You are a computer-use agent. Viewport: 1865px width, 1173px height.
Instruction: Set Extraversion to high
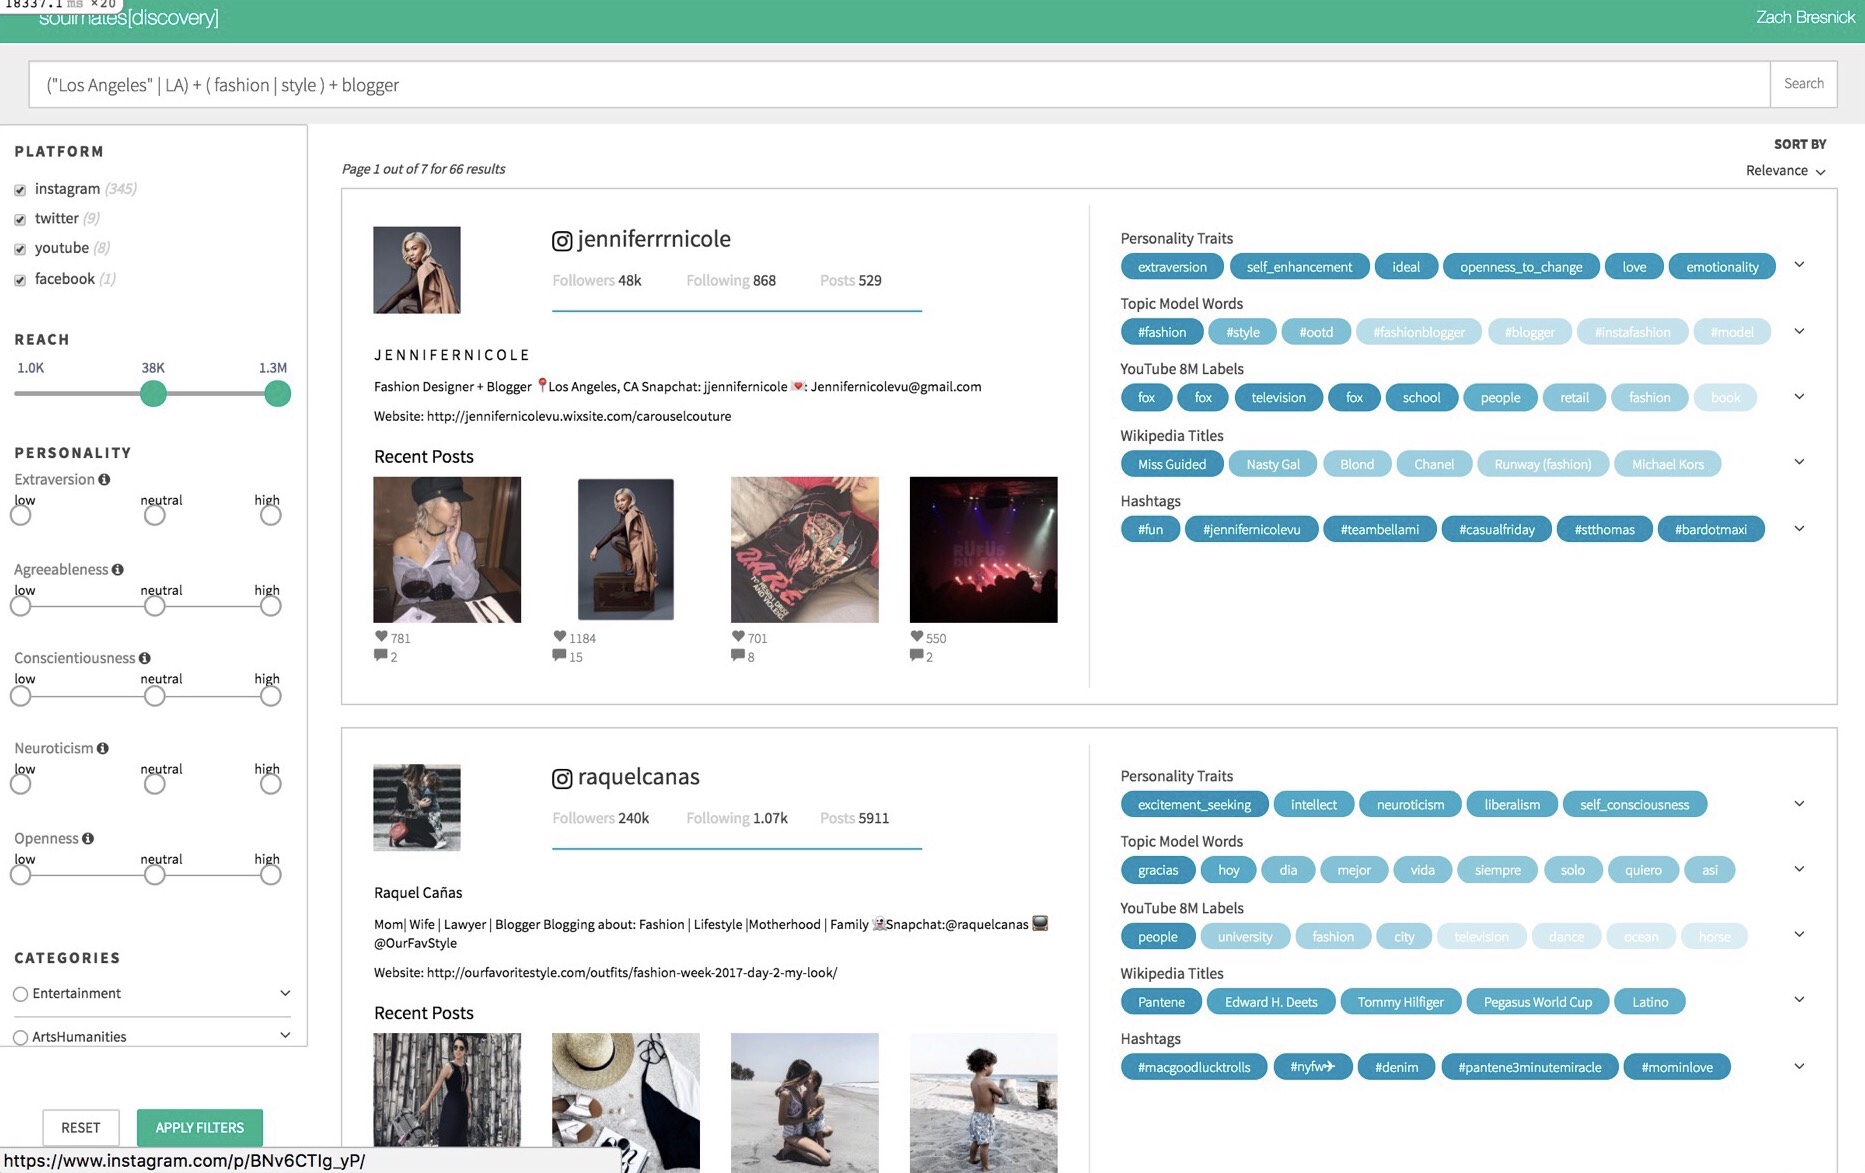pyautogui.click(x=270, y=515)
